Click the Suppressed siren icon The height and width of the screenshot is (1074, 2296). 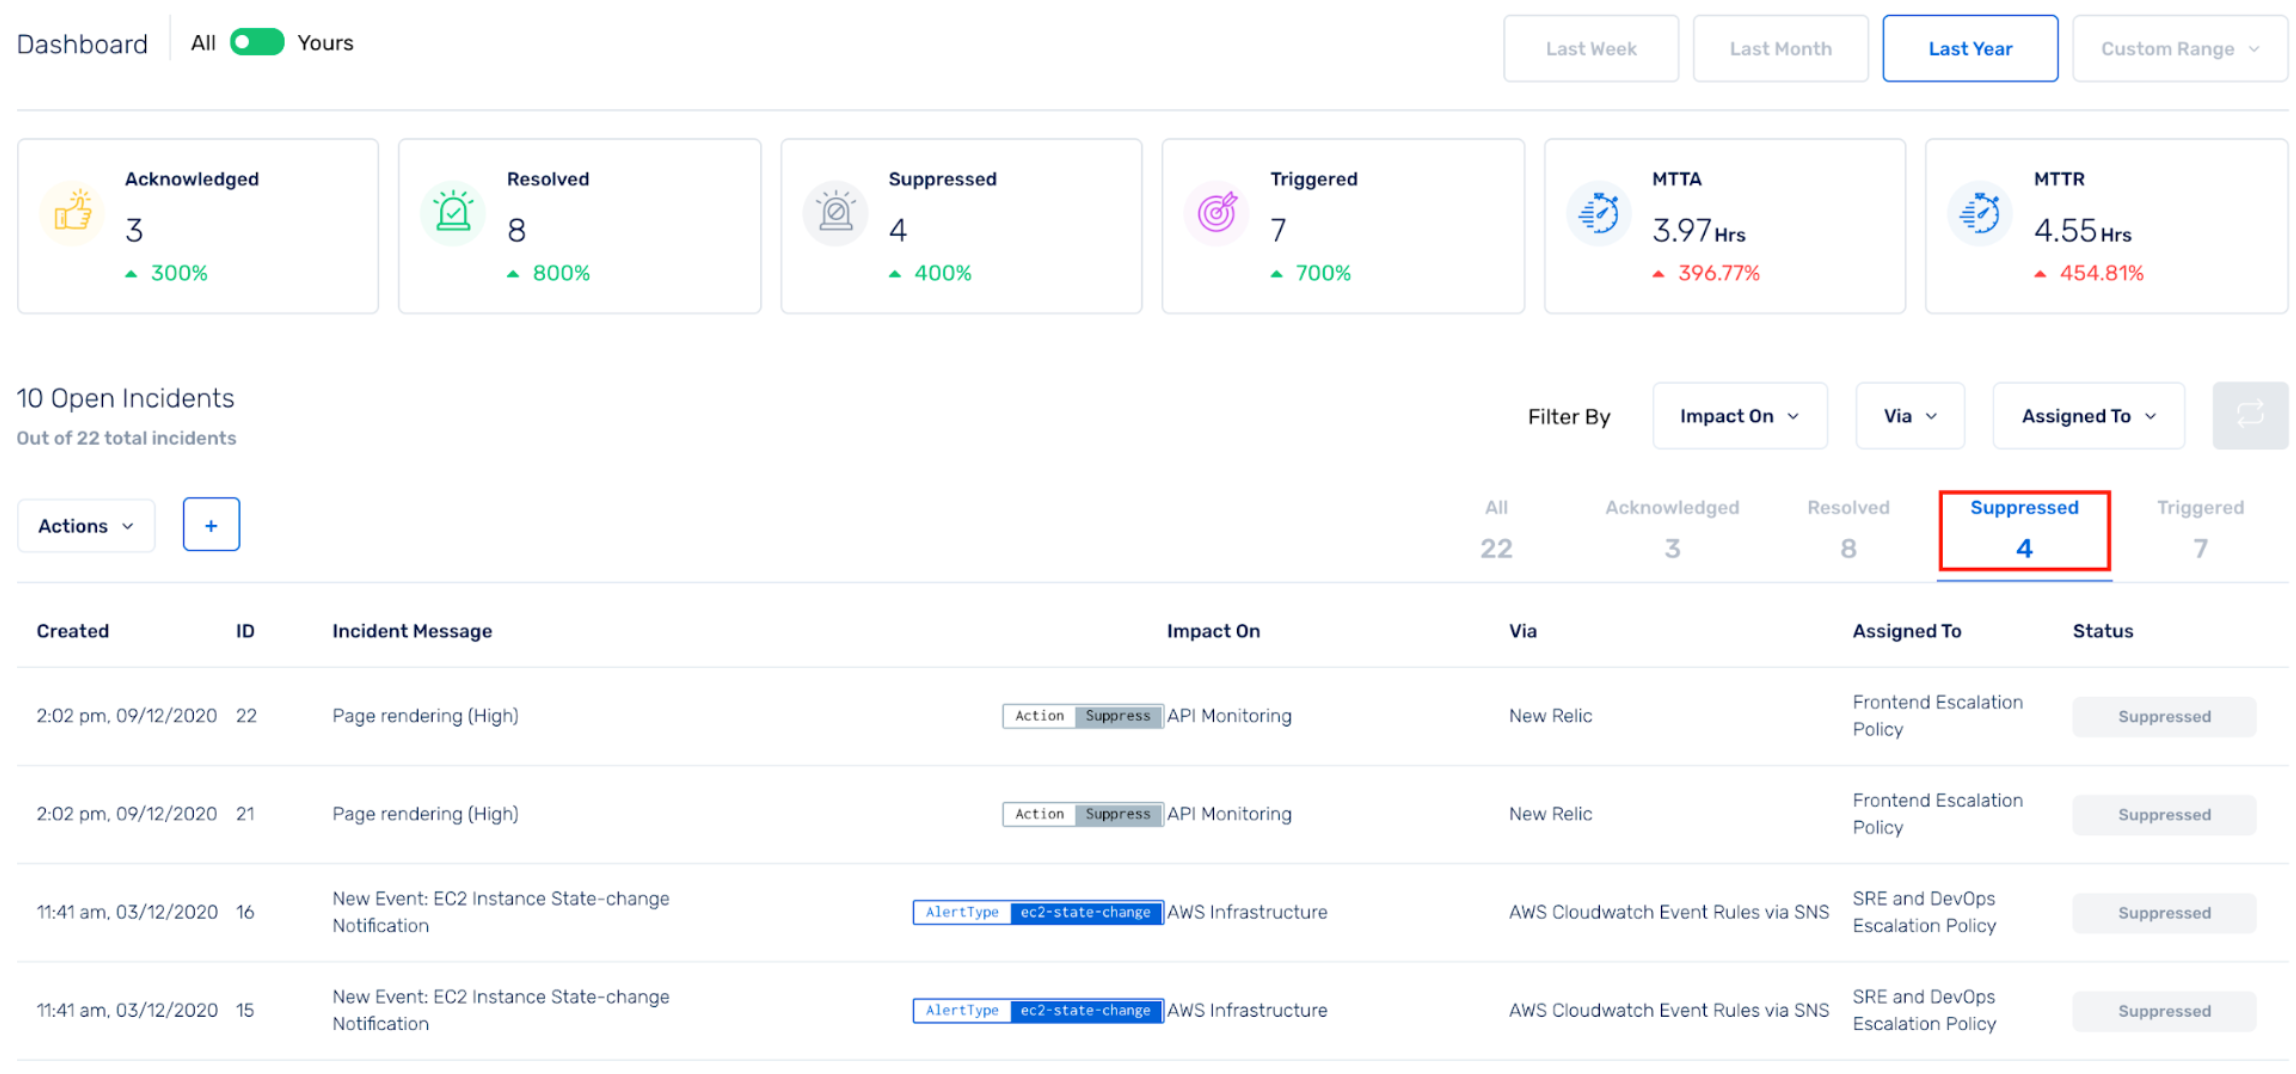pyautogui.click(x=835, y=213)
